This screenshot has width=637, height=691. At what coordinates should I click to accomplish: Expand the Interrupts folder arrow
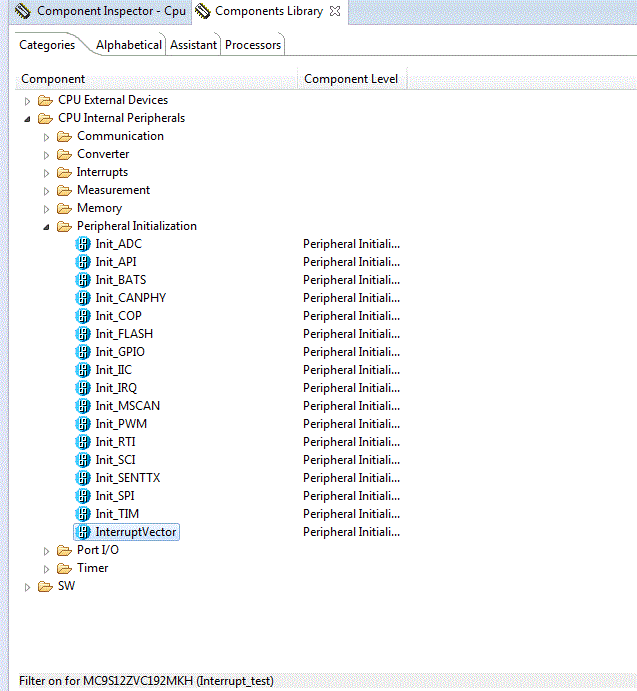click(x=46, y=173)
